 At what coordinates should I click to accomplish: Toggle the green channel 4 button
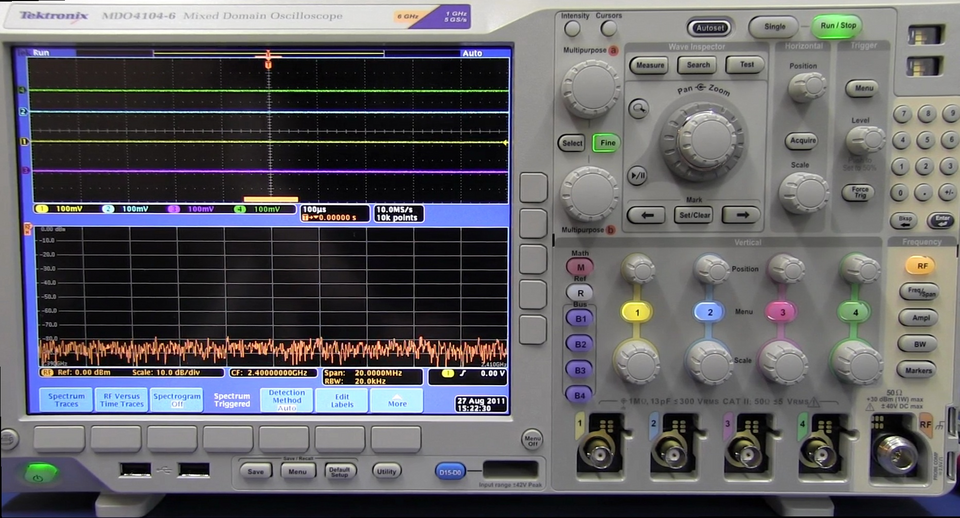tap(855, 312)
